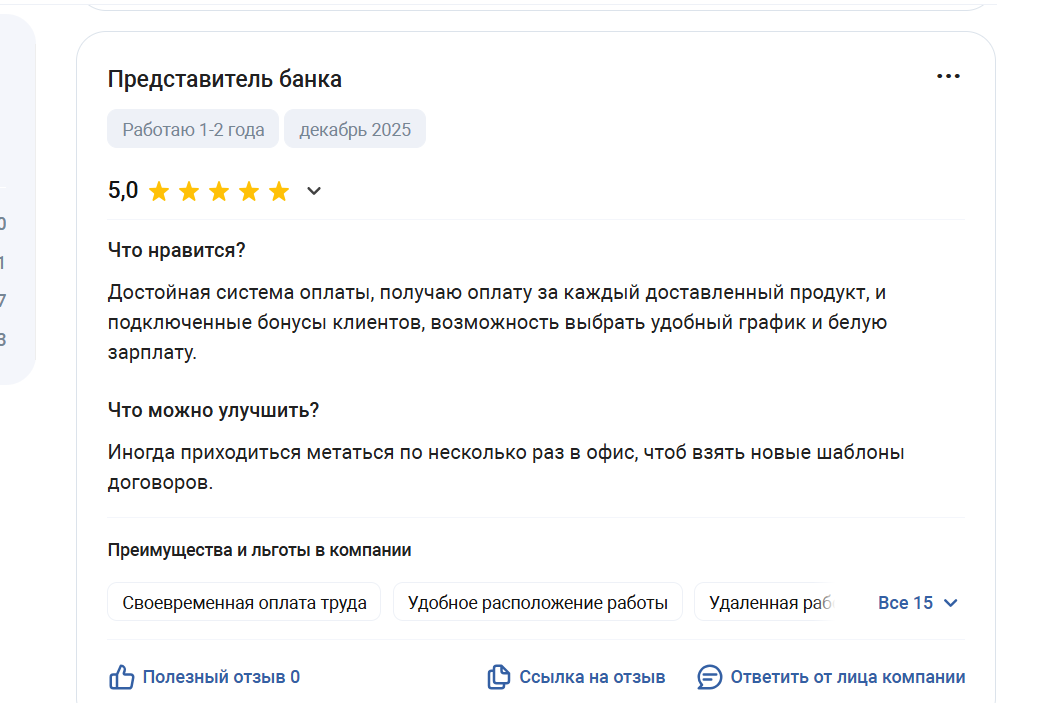Expand the 5,0 rating details chevron
1052x703 pixels.
(x=314, y=191)
